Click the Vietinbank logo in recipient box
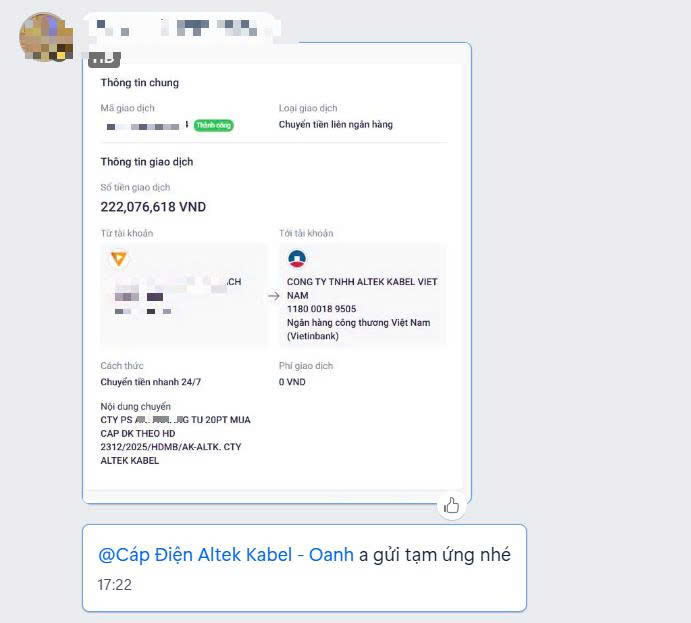This screenshot has height=623, width=691. 297,258
